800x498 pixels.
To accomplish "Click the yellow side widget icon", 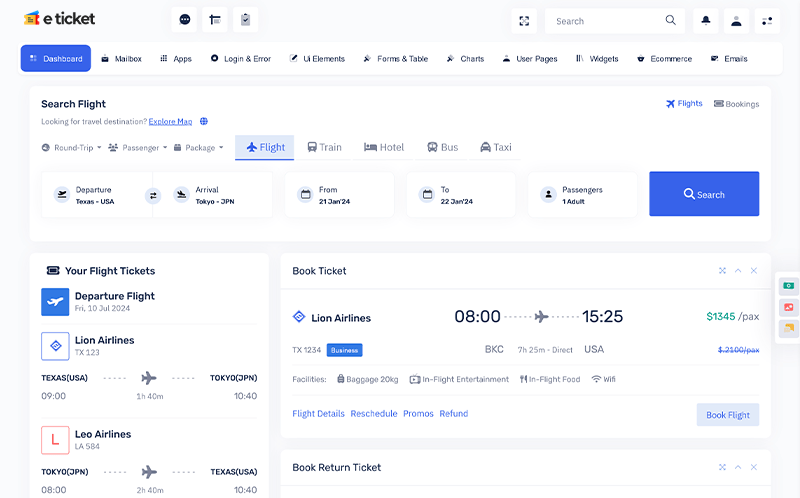I will (788, 328).
